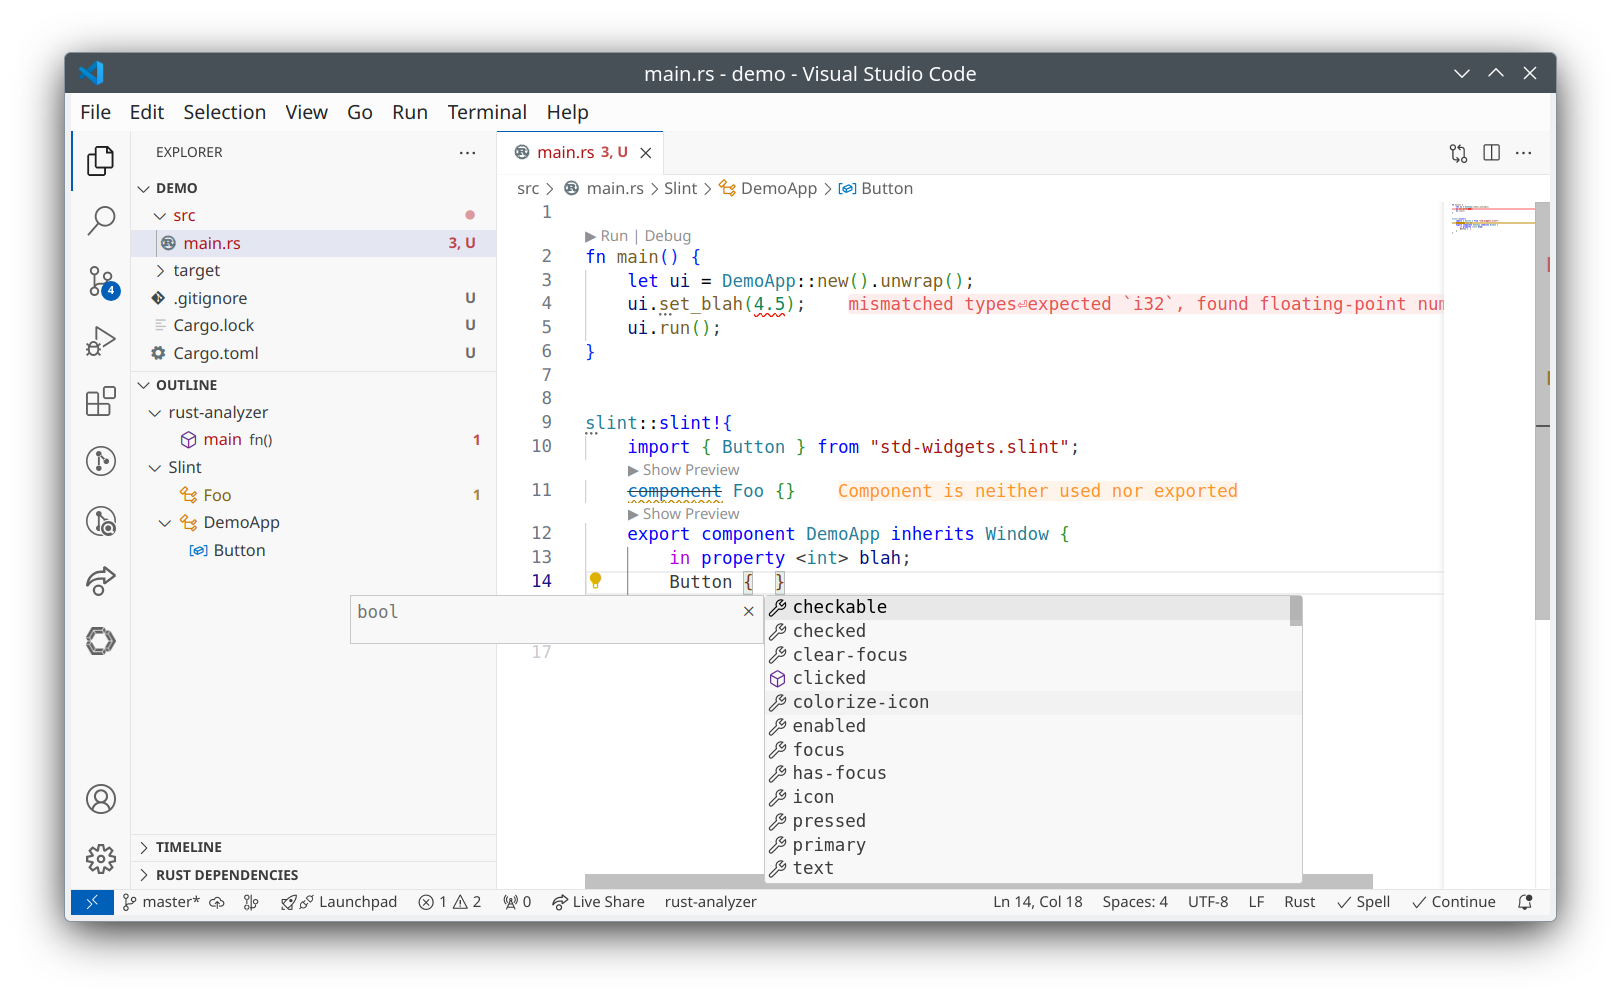Open the Search view in activity bar
Viewport: 1621px width, 998px height.
pyautogui.click(x=101, y=220)
